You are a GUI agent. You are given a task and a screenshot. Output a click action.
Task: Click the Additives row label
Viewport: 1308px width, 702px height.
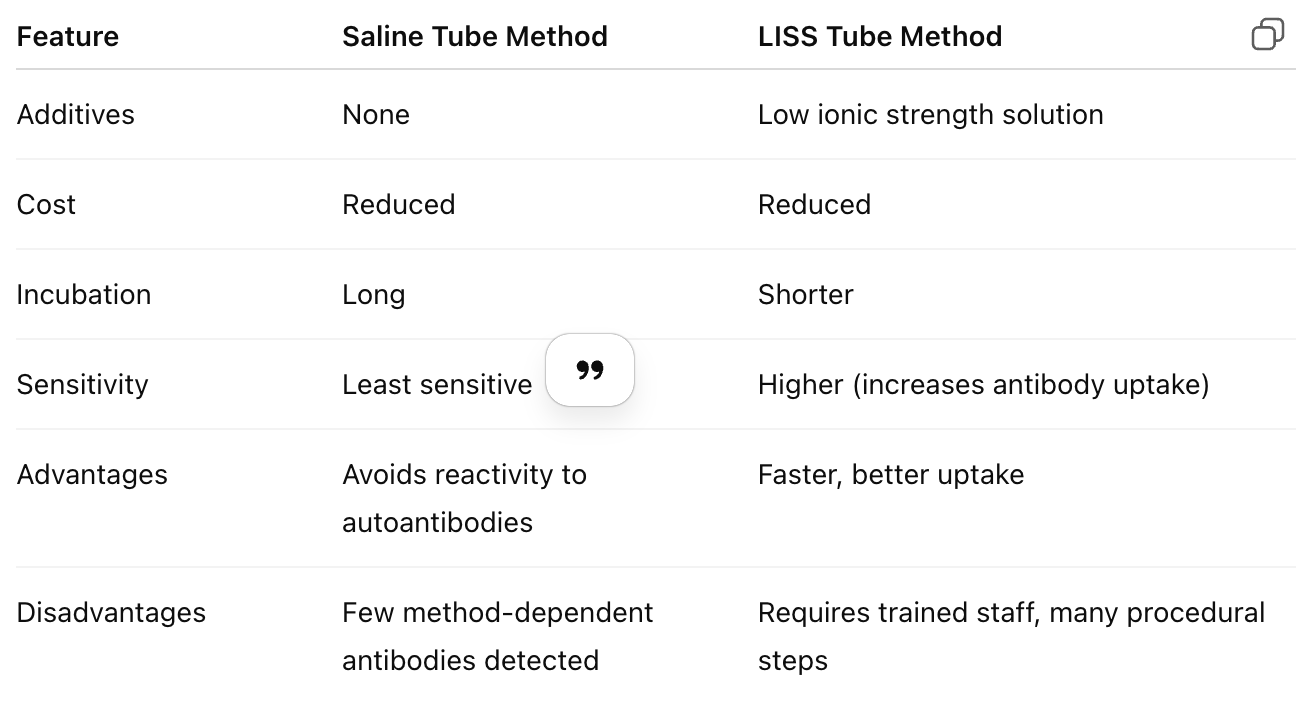tap(76, 115)
